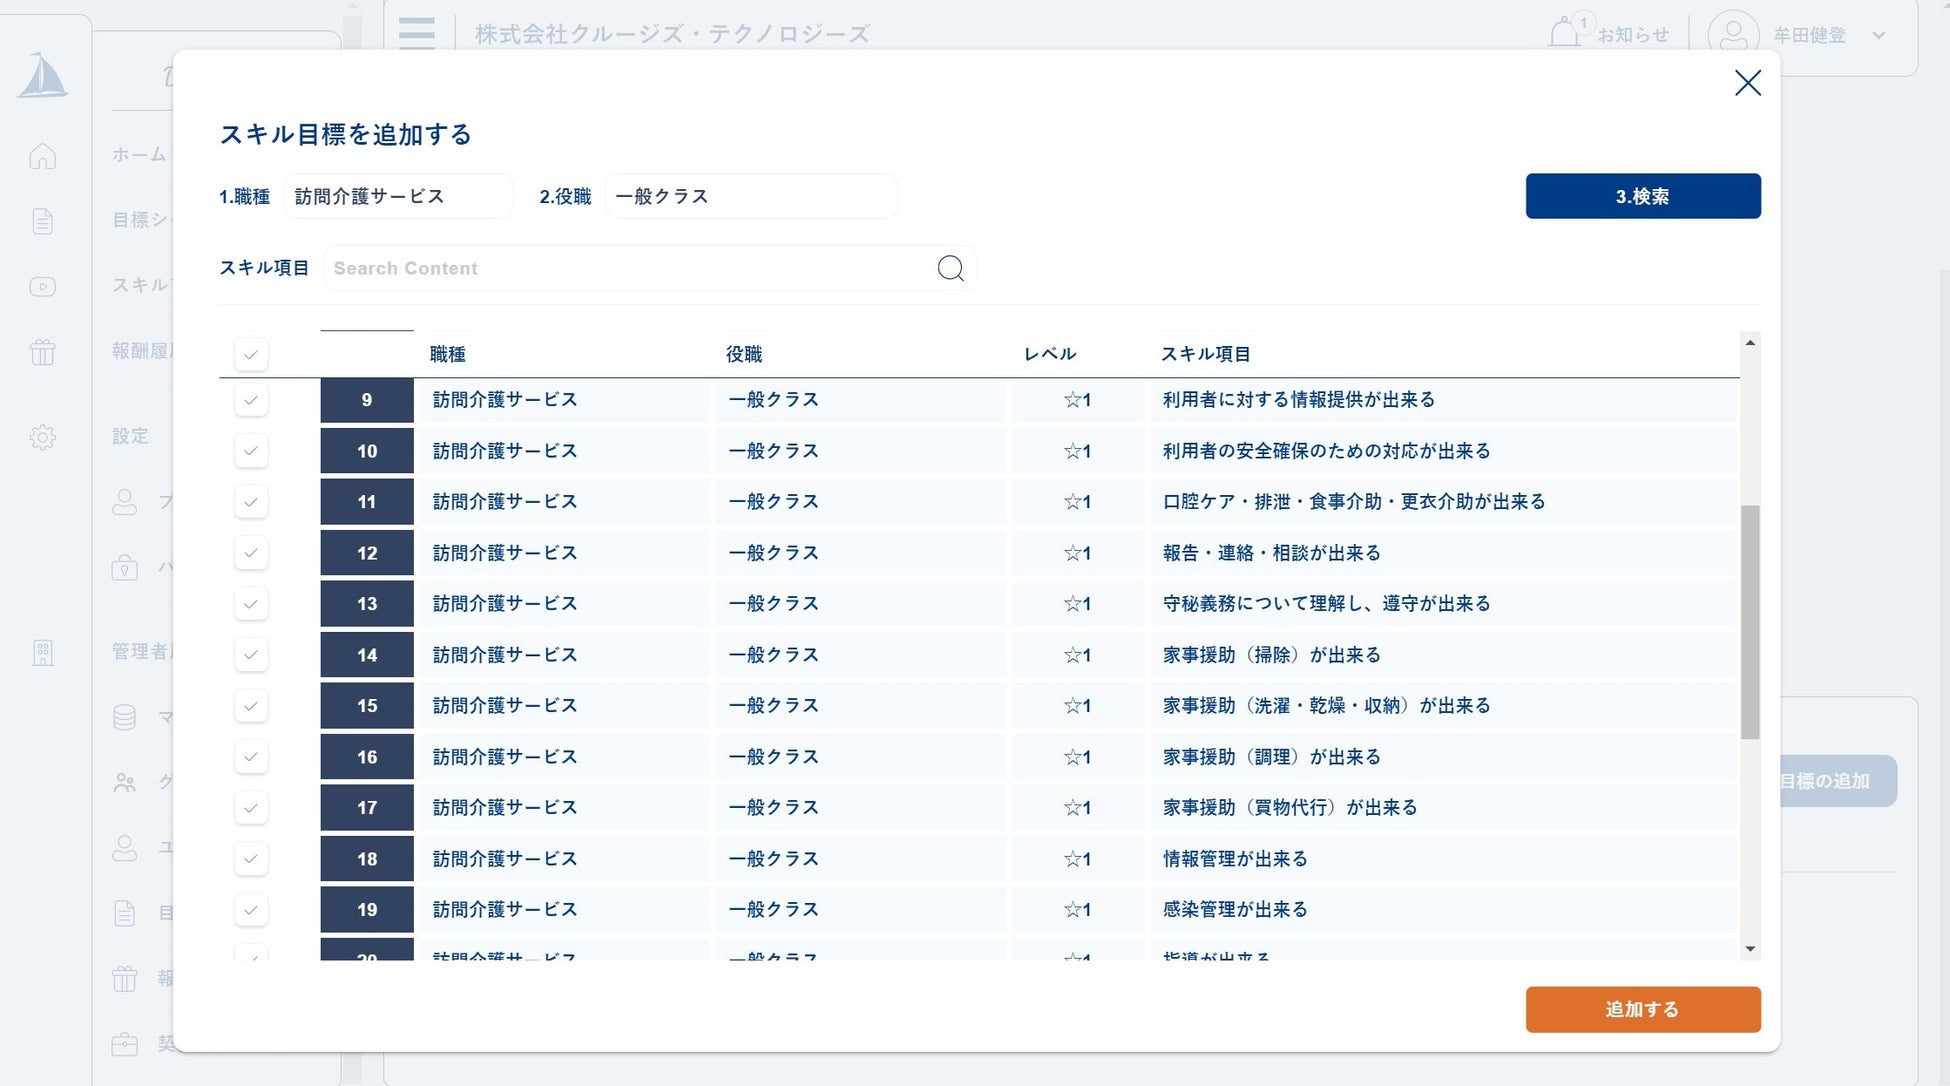Screen dimensions: 1950x1086
Task: Click the hamburger menu icon
Action: (x=416, y=33)
